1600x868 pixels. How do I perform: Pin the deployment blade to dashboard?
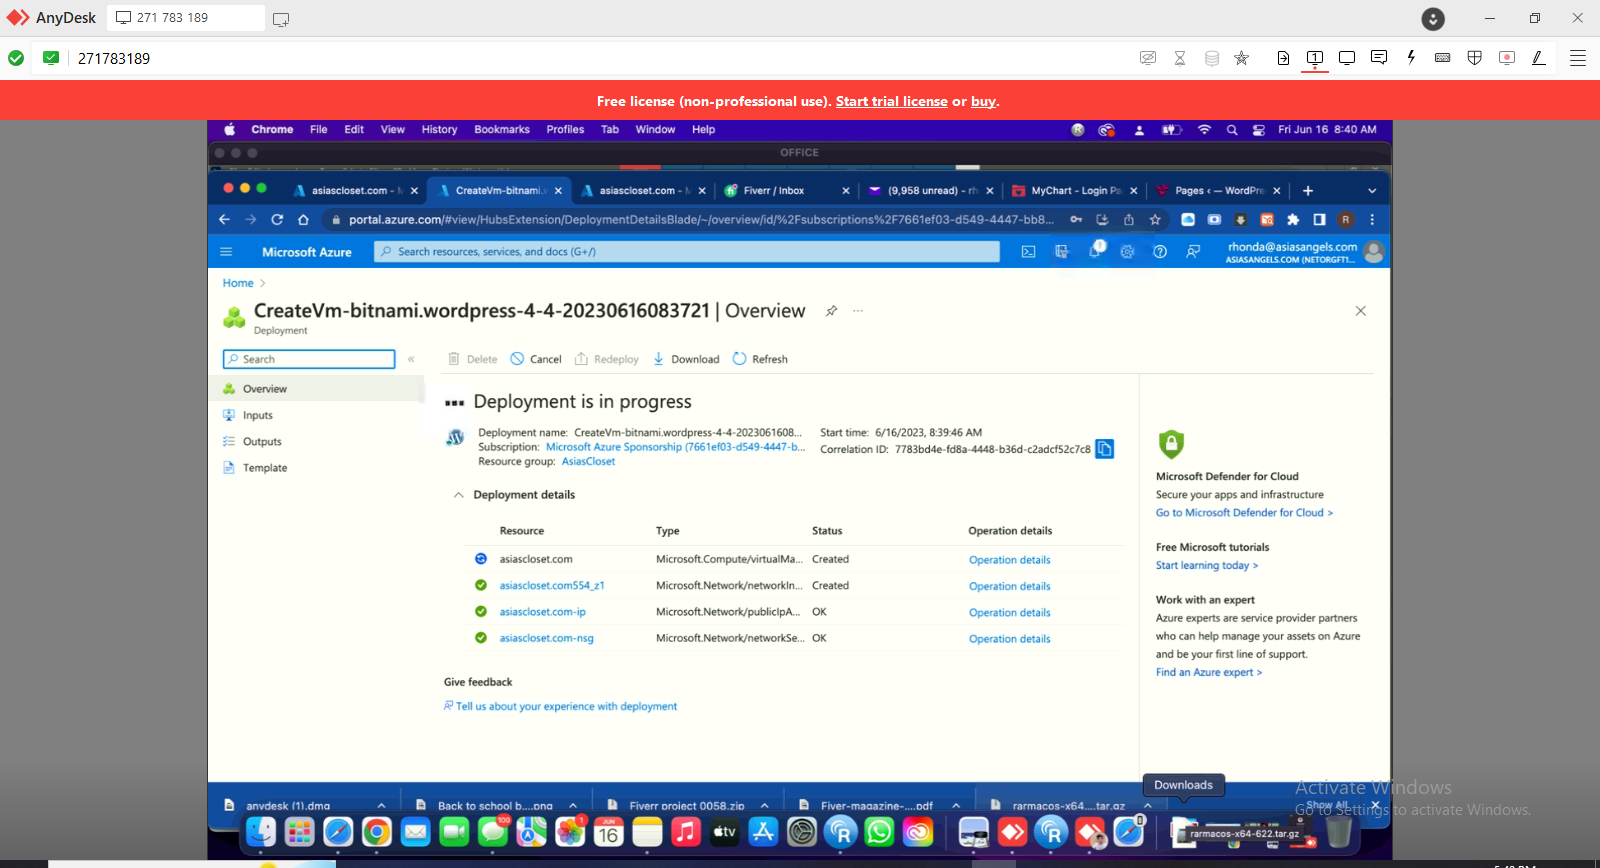(831, 311)
